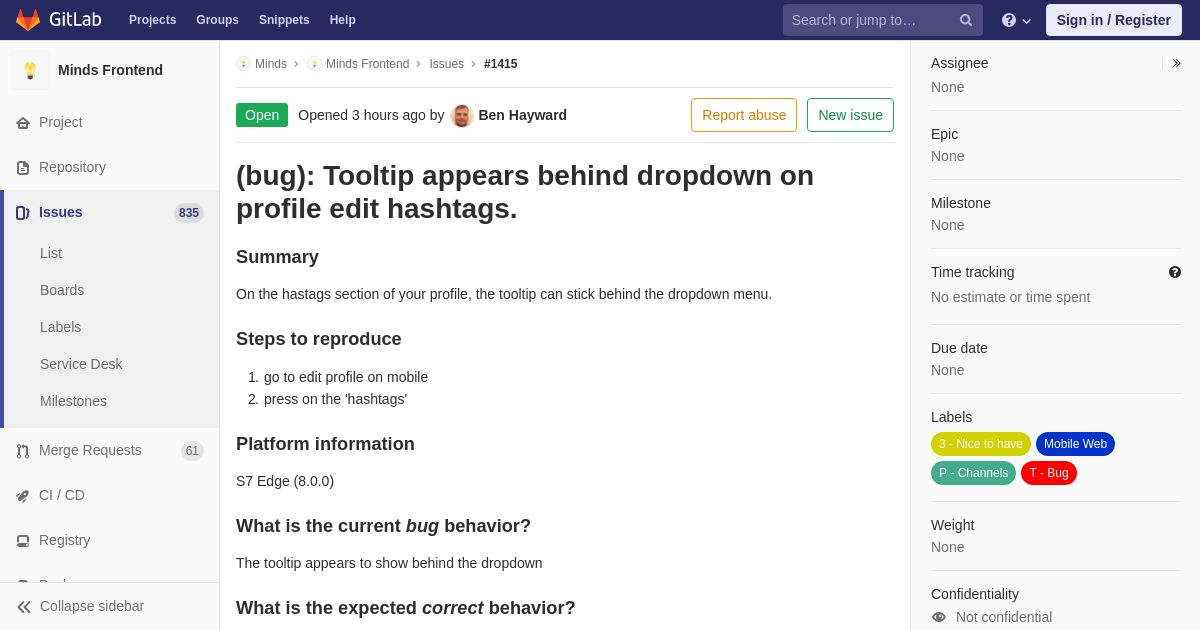Open the help question mark menu

(x=1016, y=20)
